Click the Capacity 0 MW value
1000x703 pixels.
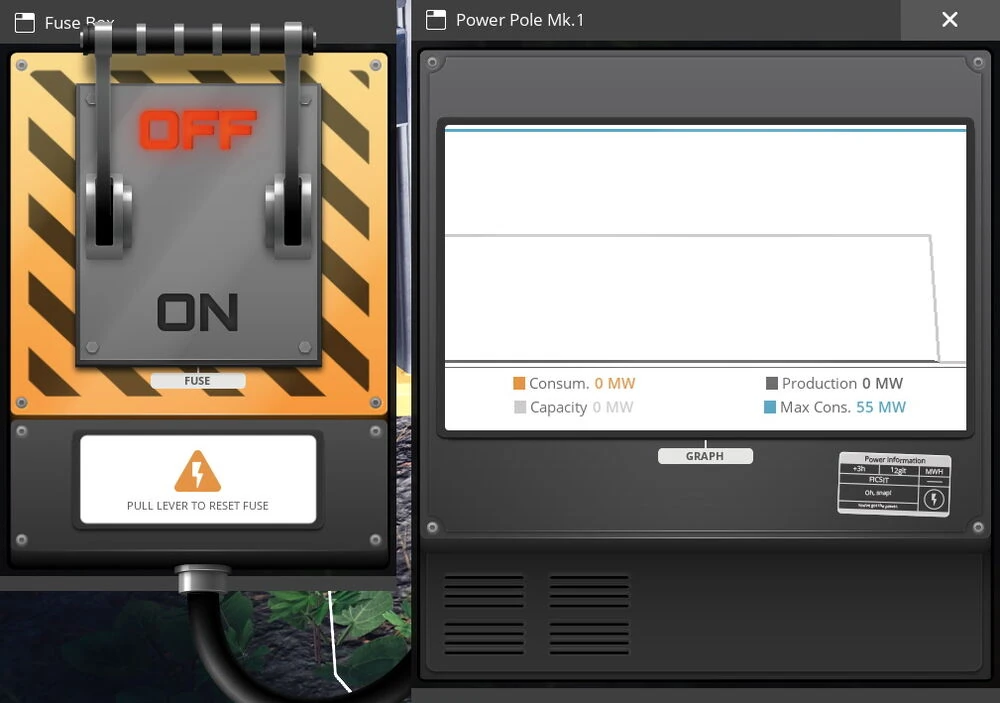point(613,407)
